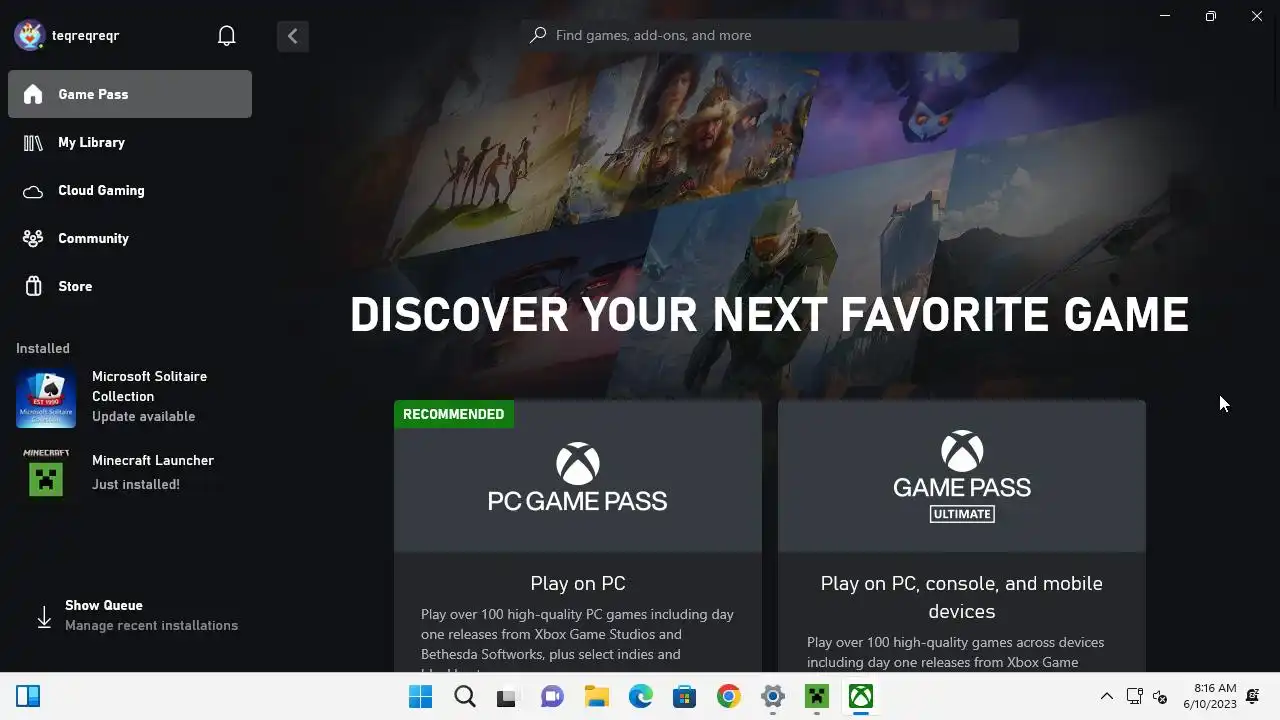Click the My Library books icon
1280x720 pixels.
pos(33,142)
